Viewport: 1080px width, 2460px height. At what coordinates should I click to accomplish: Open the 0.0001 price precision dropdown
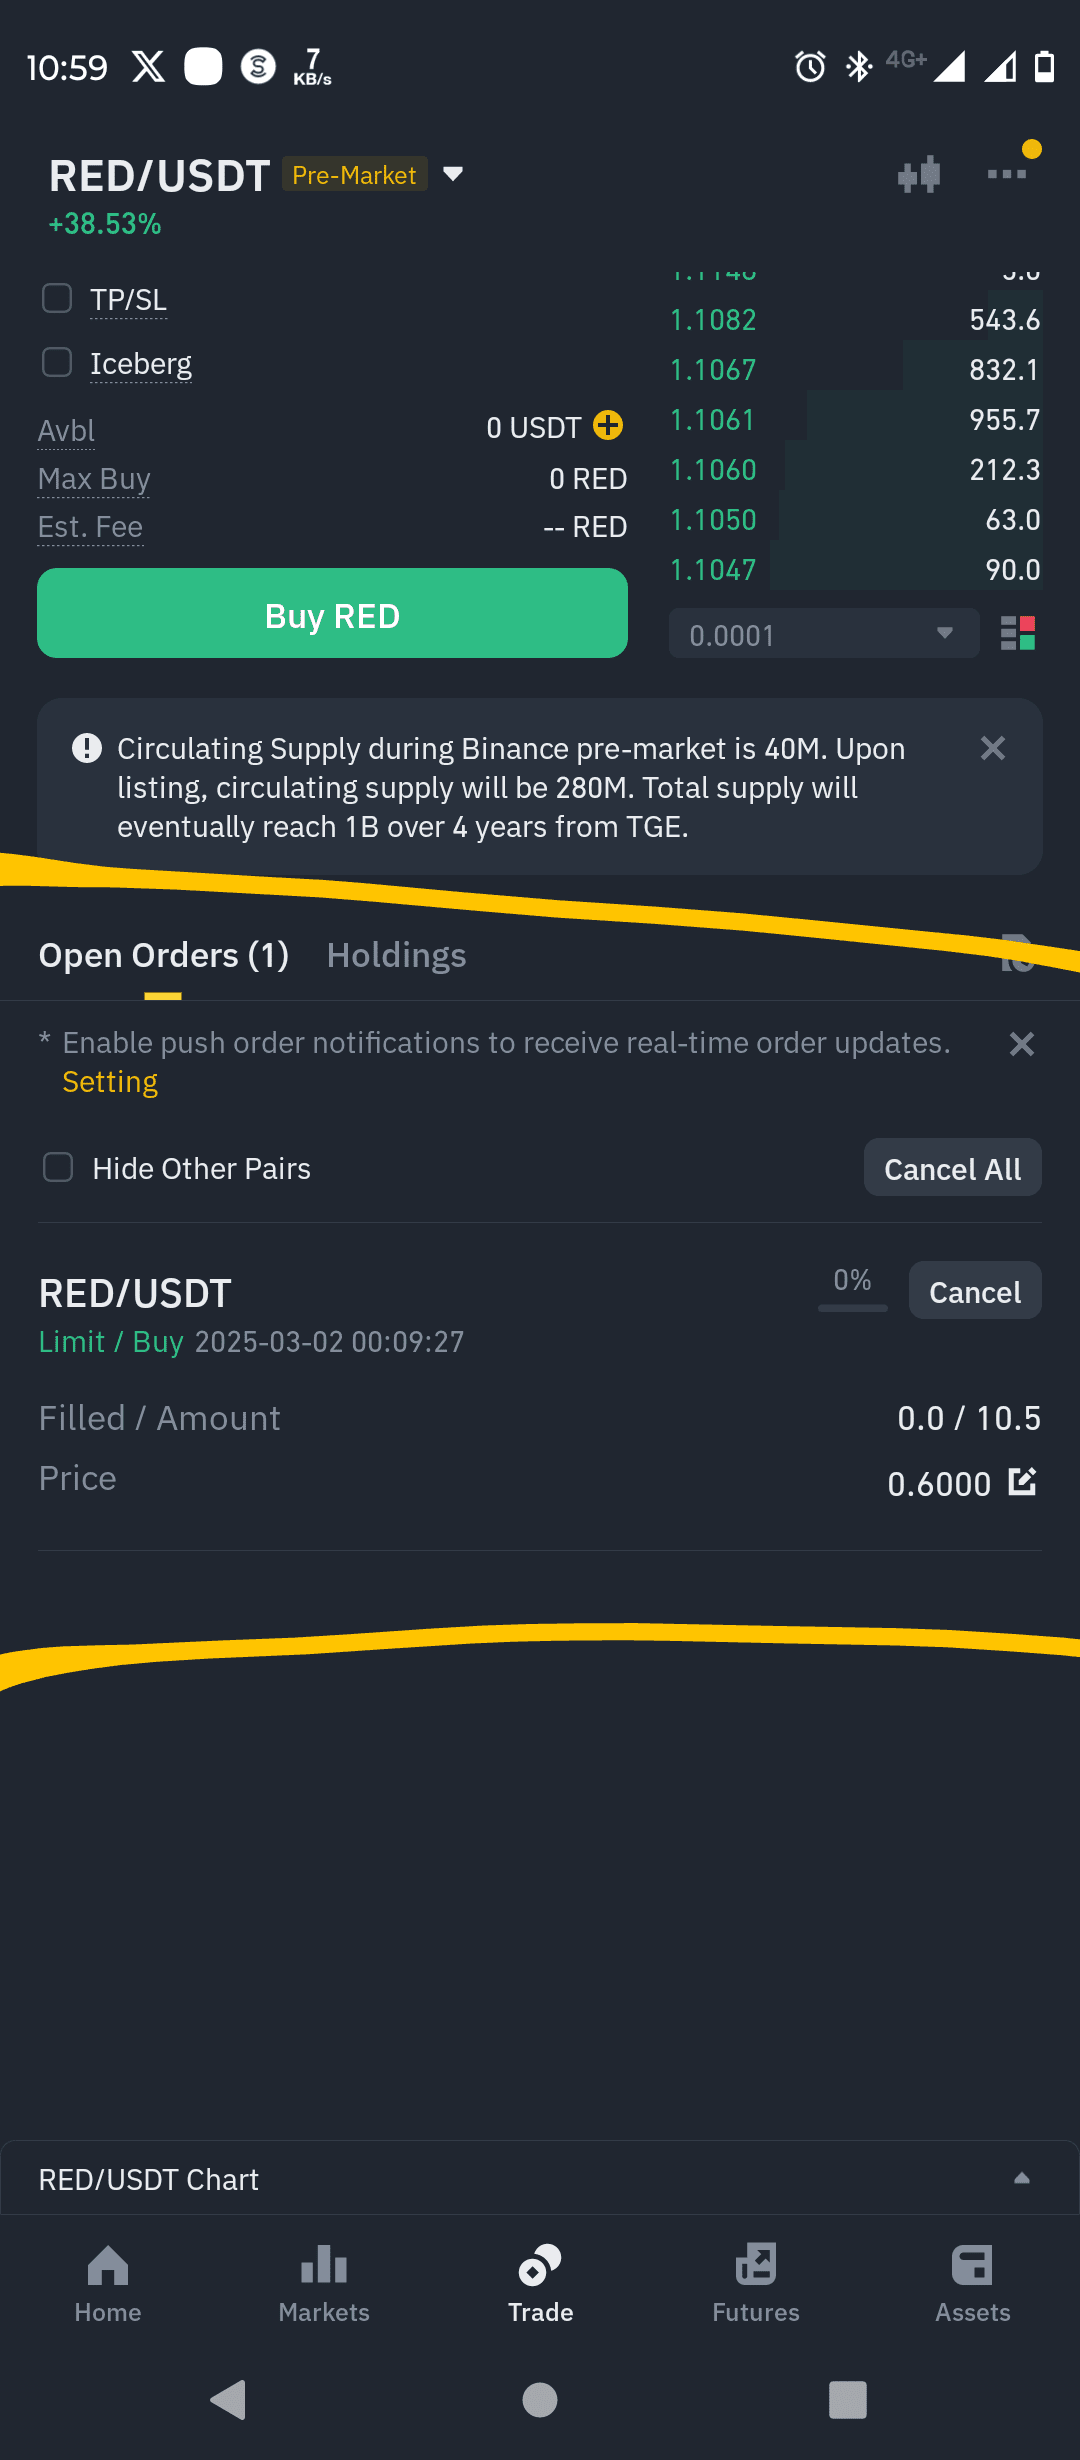(824, 634)
